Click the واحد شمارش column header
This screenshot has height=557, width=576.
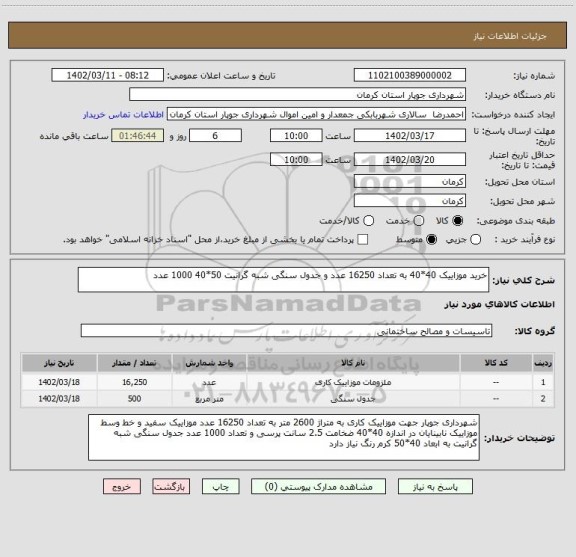click(x=209, y=363)
